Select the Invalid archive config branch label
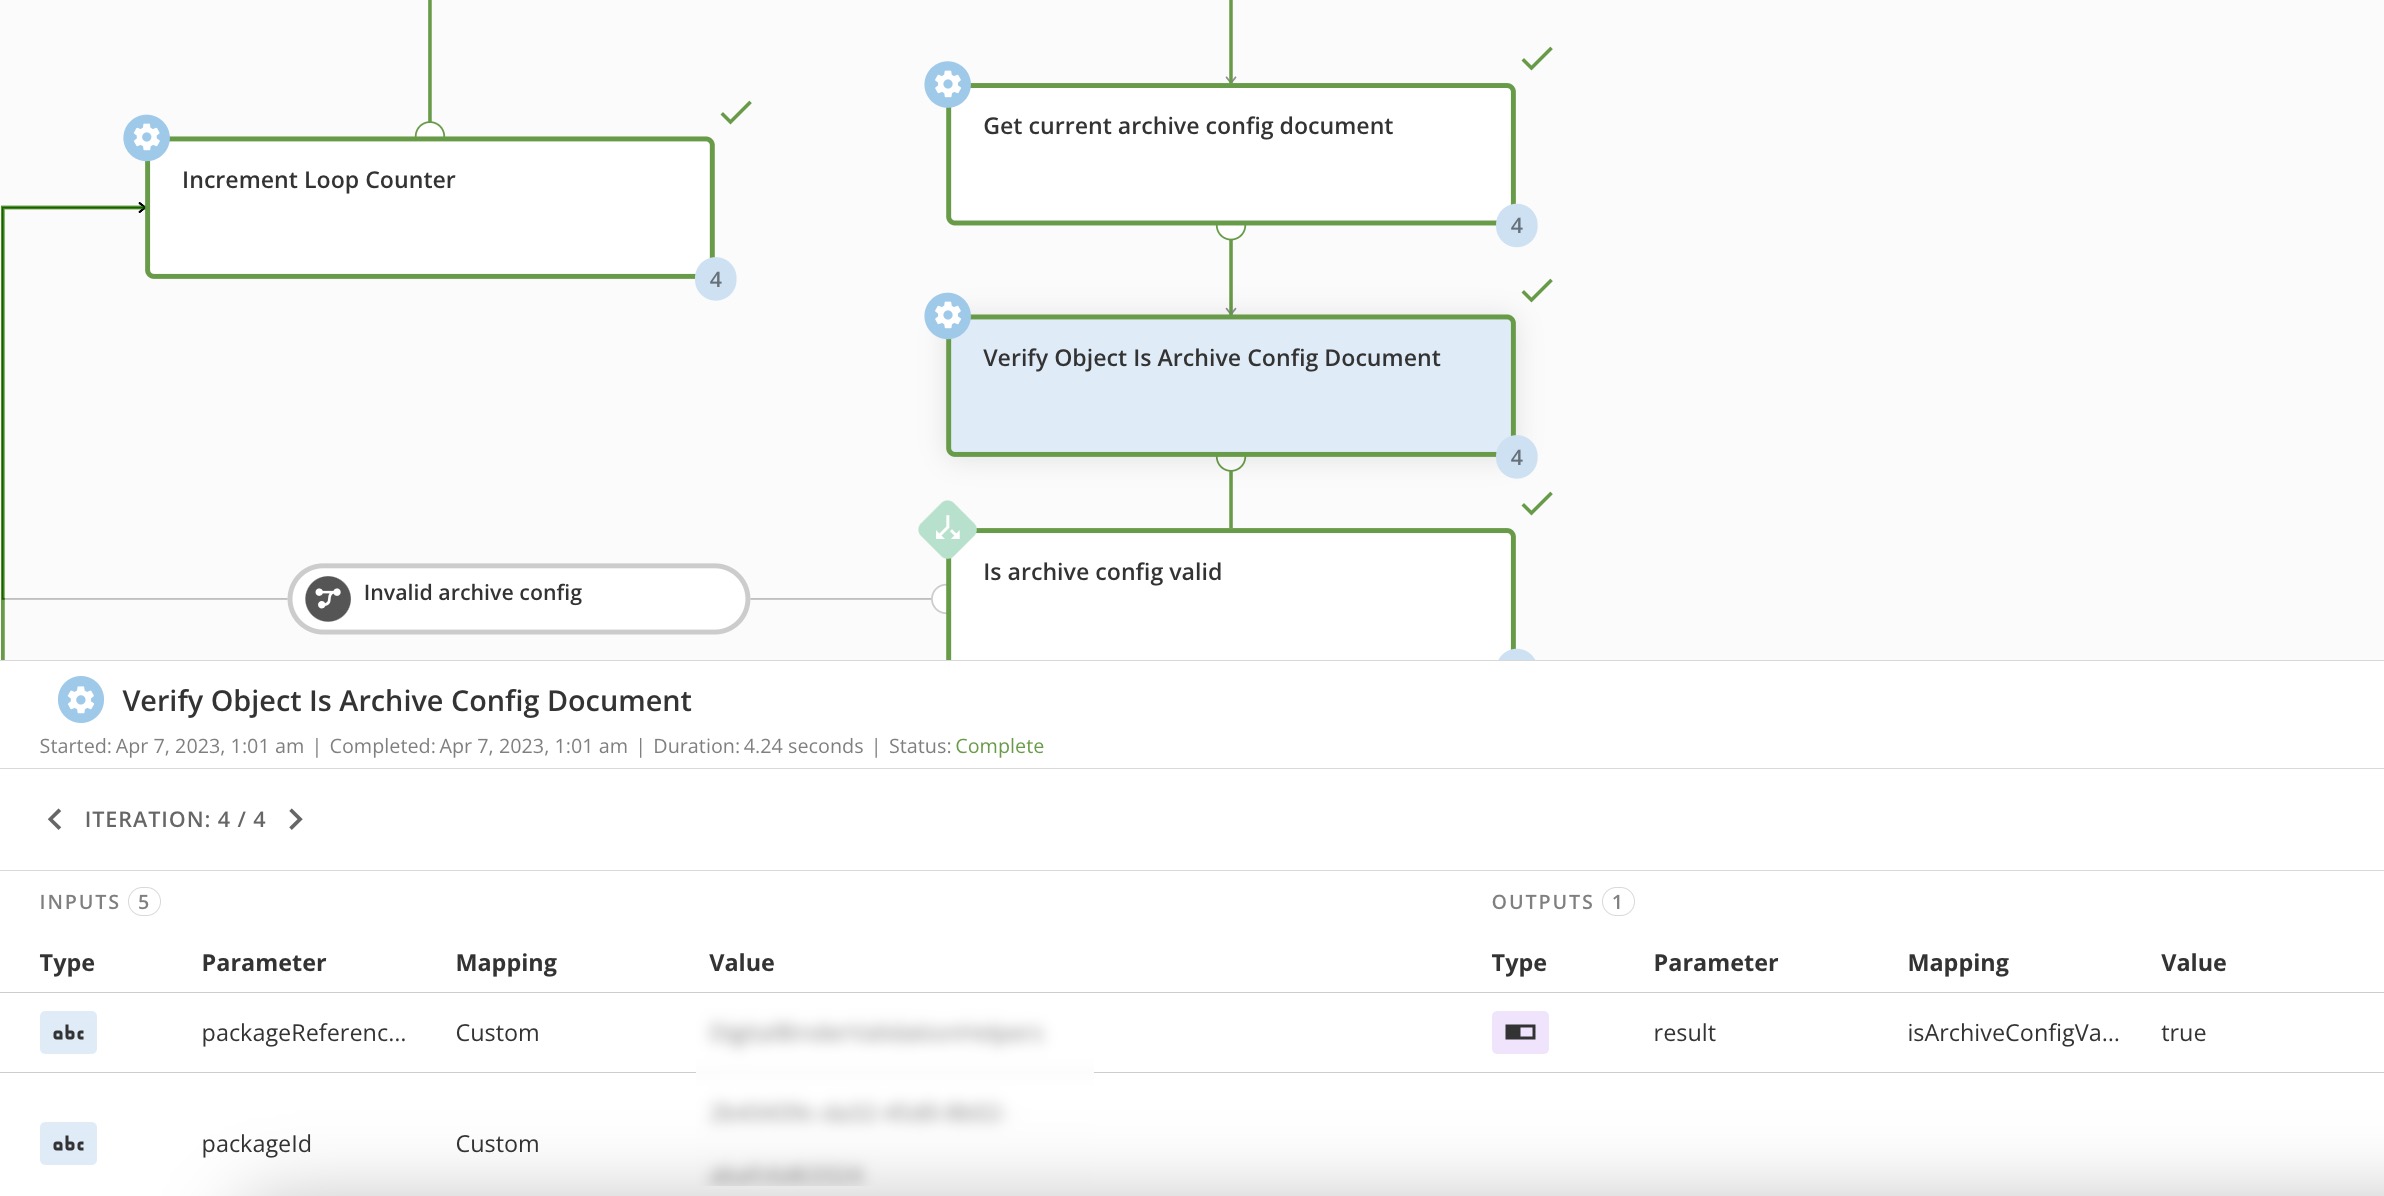 pyautogui.click(x=474, y=592)
